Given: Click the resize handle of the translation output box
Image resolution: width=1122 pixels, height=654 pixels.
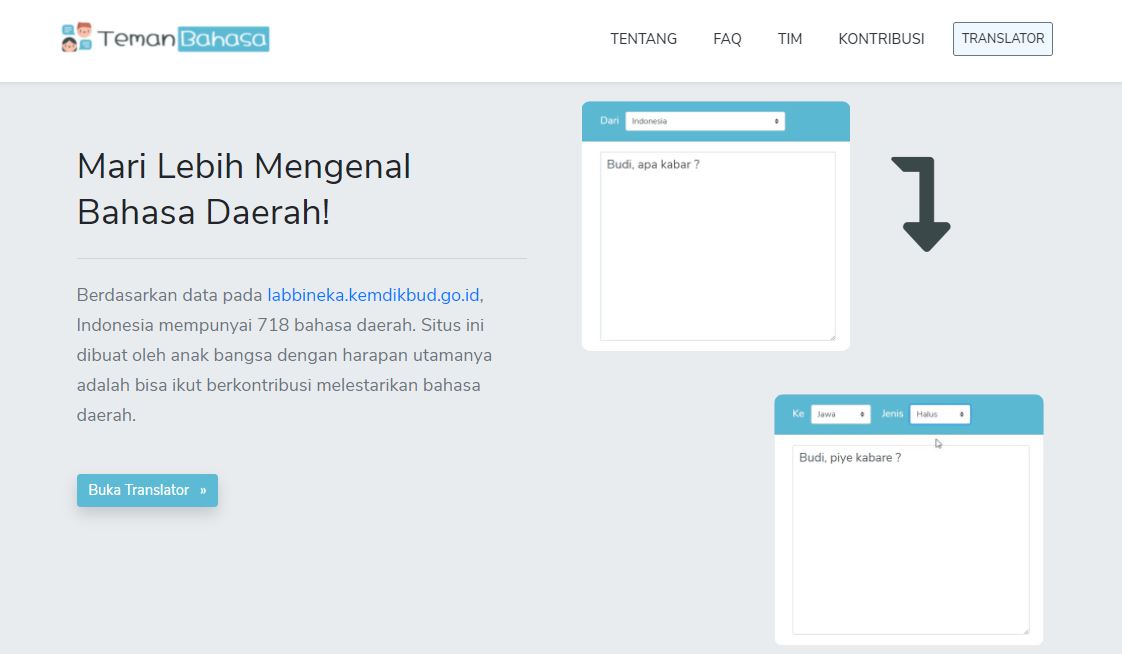Looking at the screenshot, I should (x=1024, y=629).
